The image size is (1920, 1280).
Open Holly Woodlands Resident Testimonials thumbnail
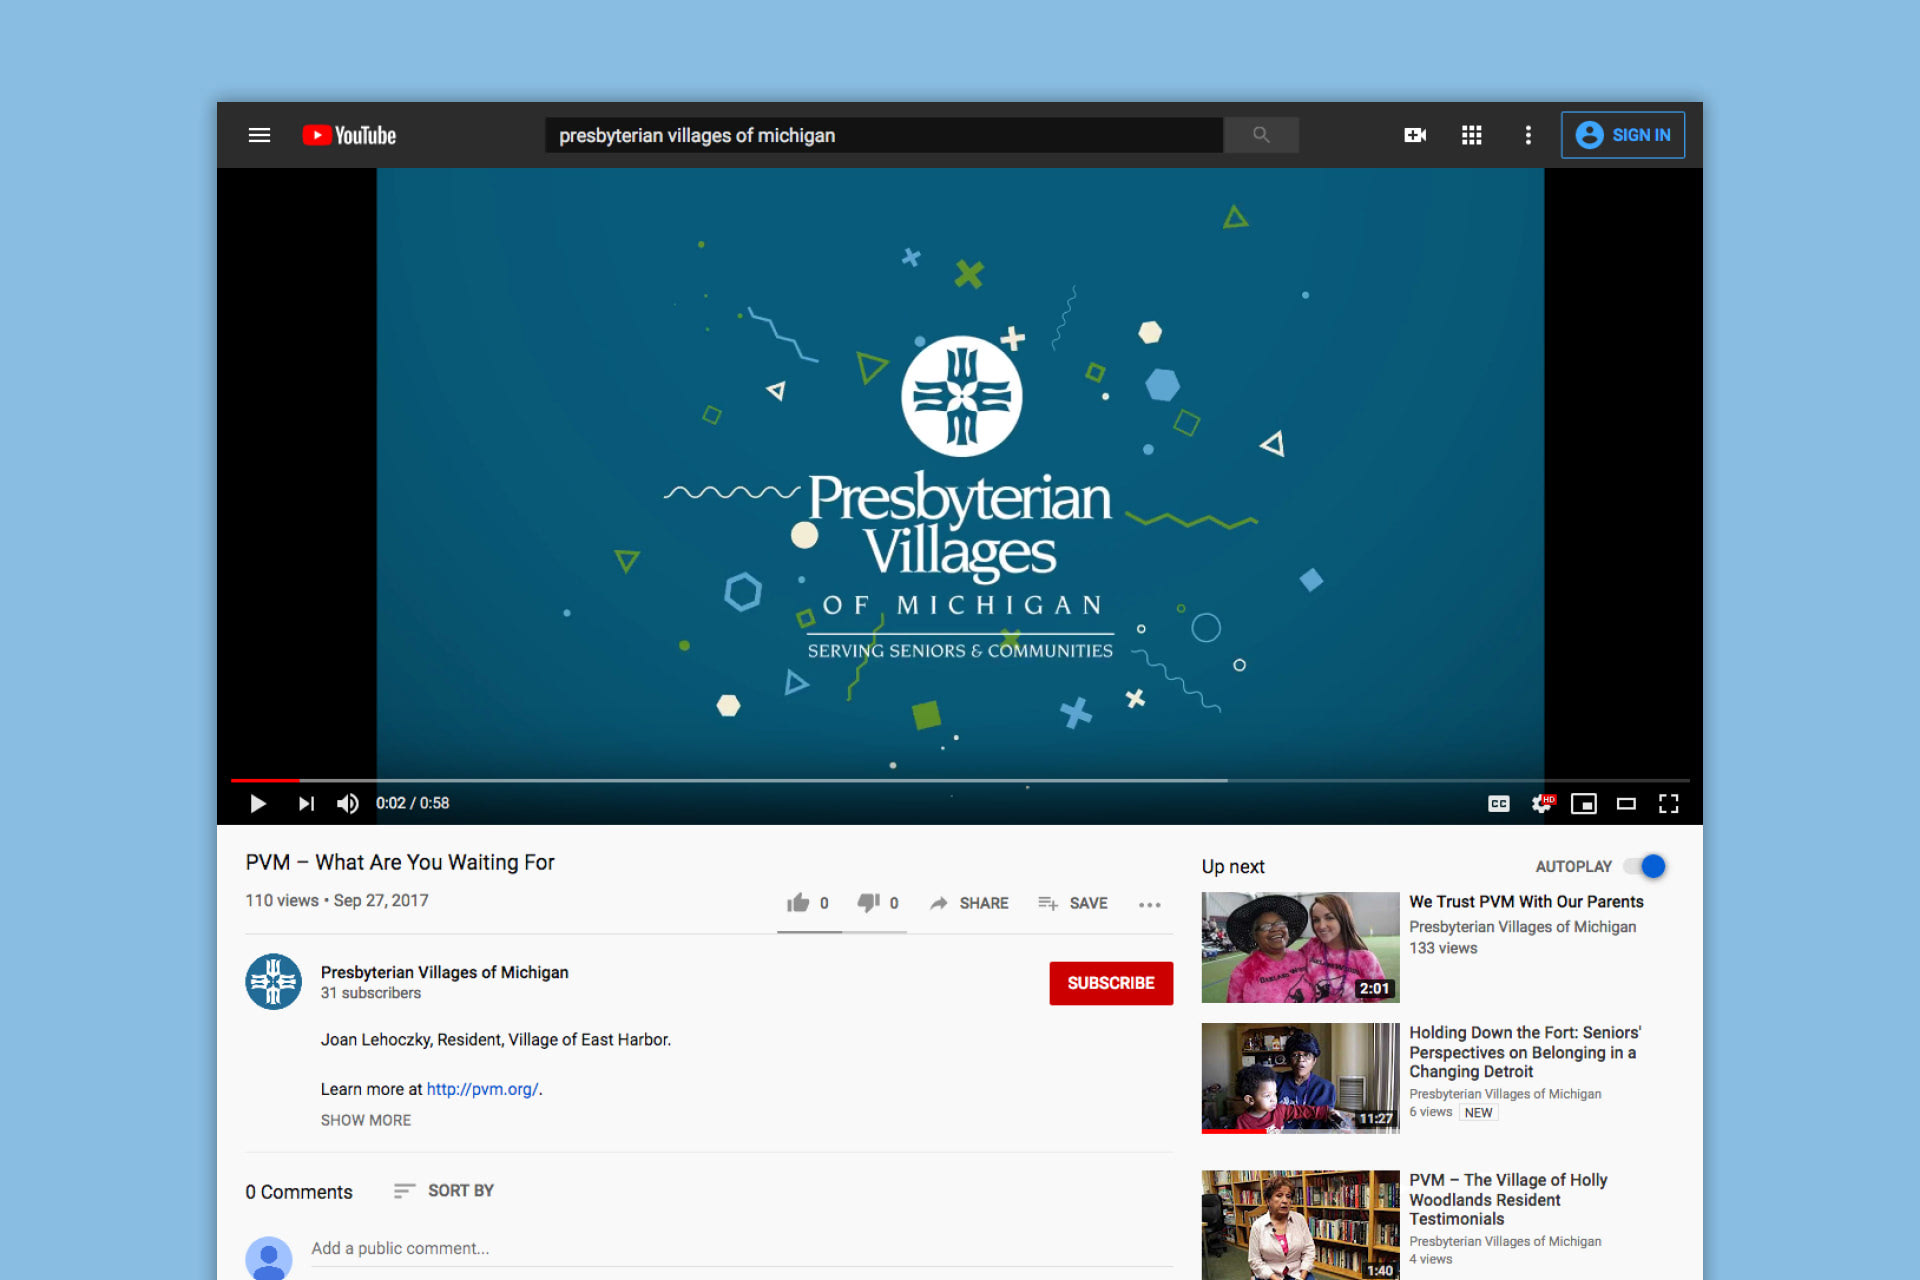(1300, 1224)
